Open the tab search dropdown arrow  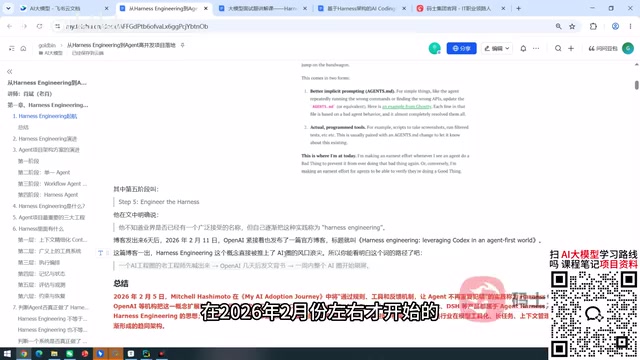[8, 8]
